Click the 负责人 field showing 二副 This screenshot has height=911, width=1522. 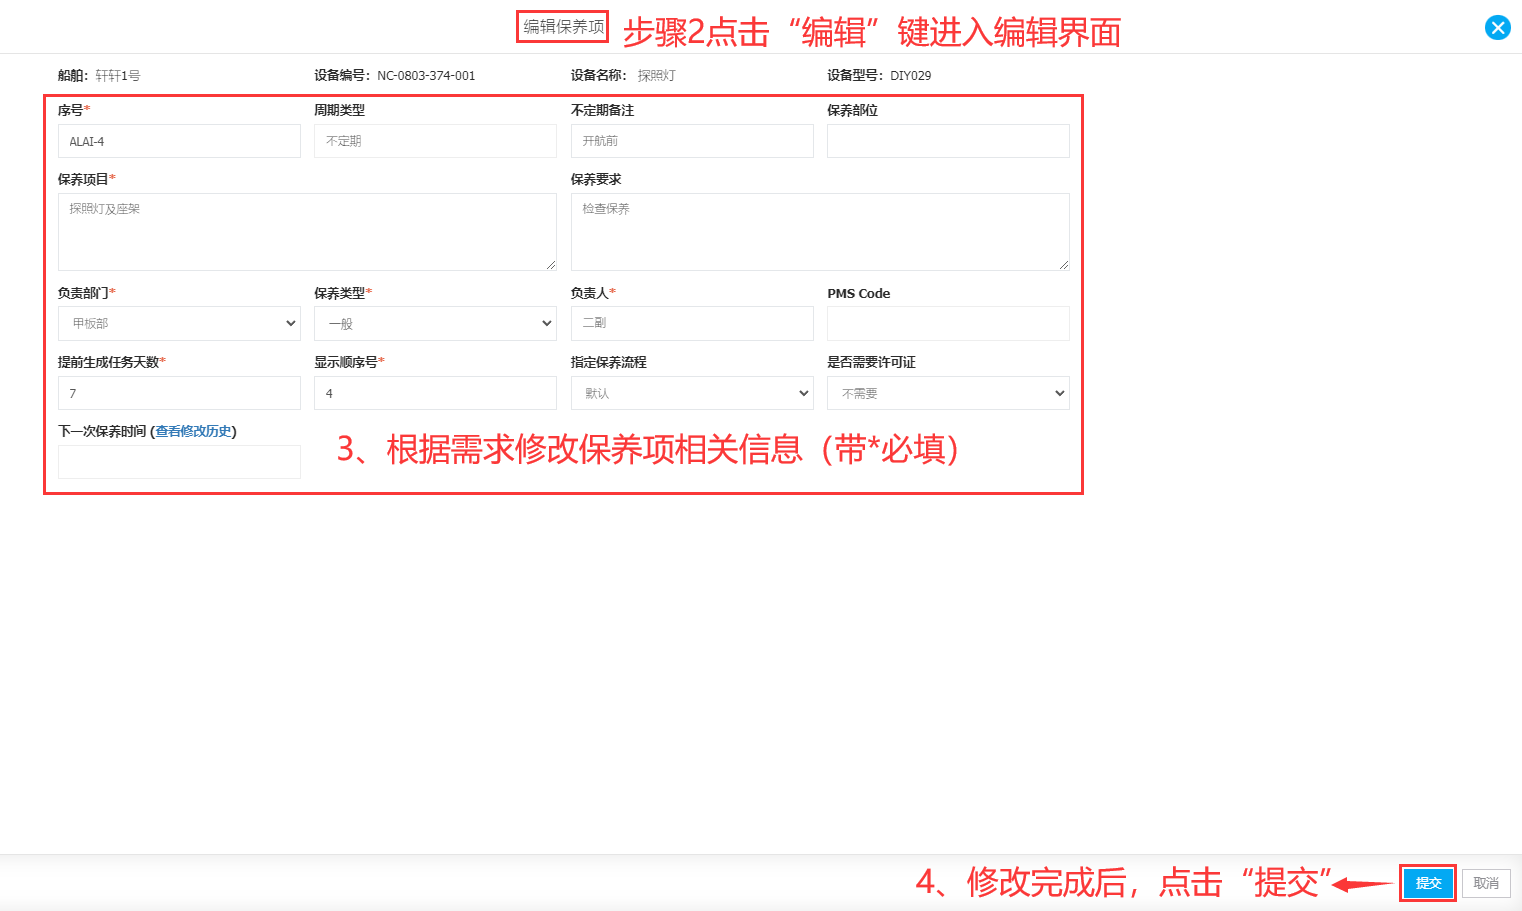(x=692, y=323)
